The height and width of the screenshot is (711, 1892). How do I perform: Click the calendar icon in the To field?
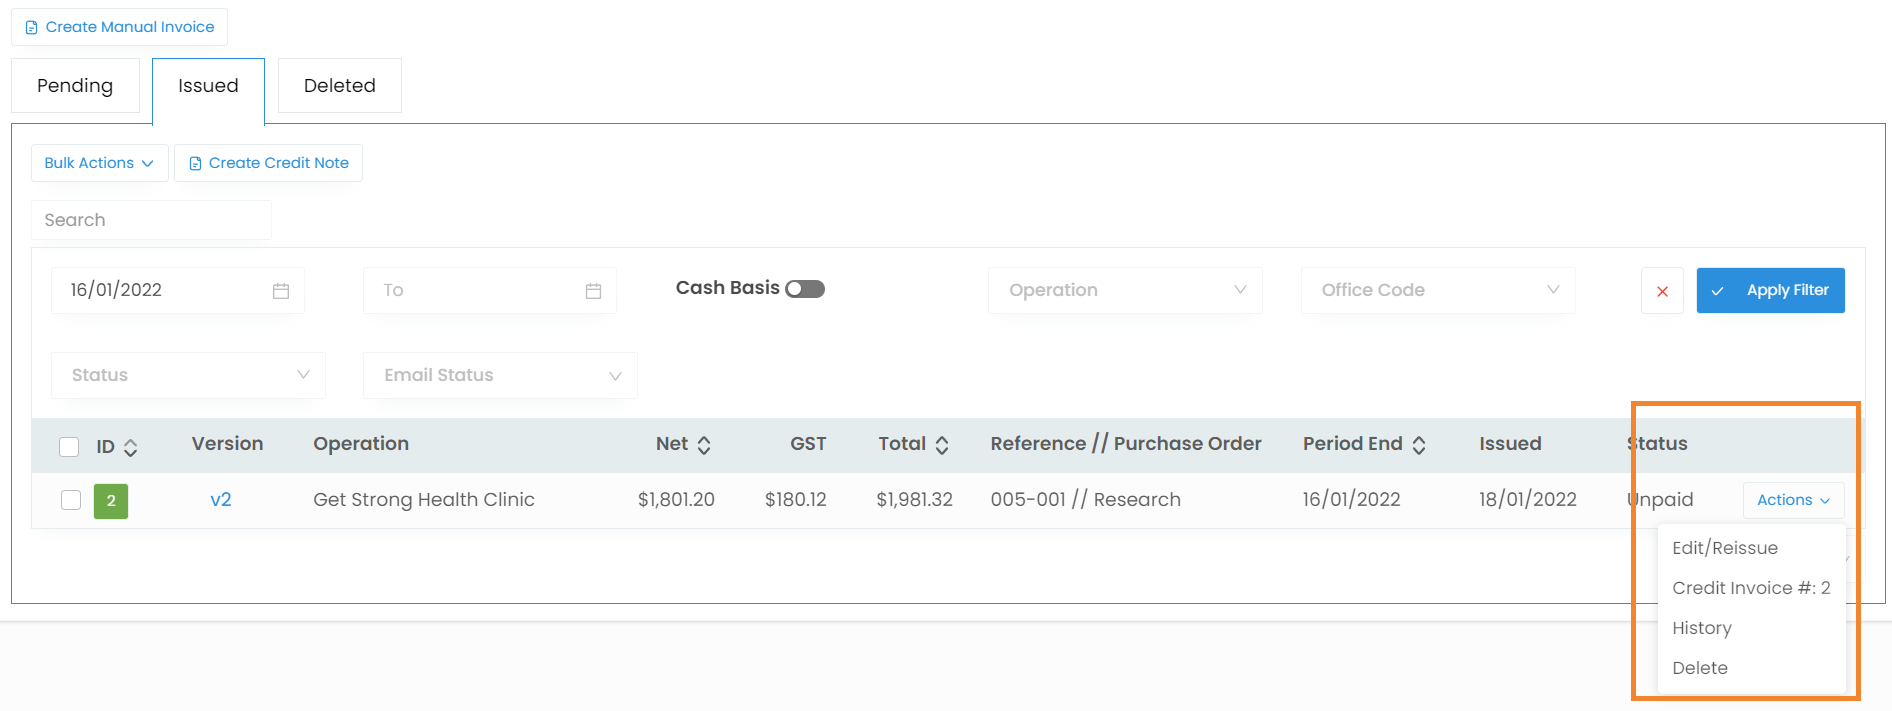pos(593,291)
